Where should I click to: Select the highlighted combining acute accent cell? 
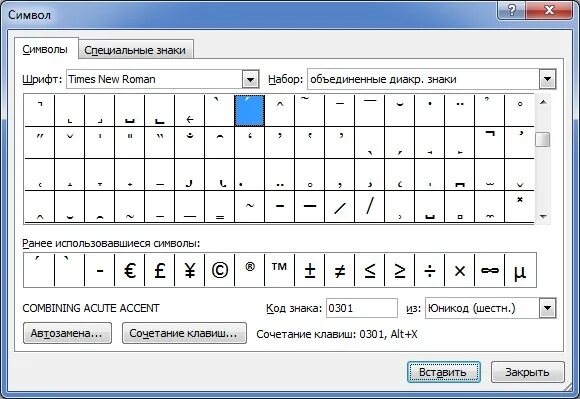click(x=249, y=111)
